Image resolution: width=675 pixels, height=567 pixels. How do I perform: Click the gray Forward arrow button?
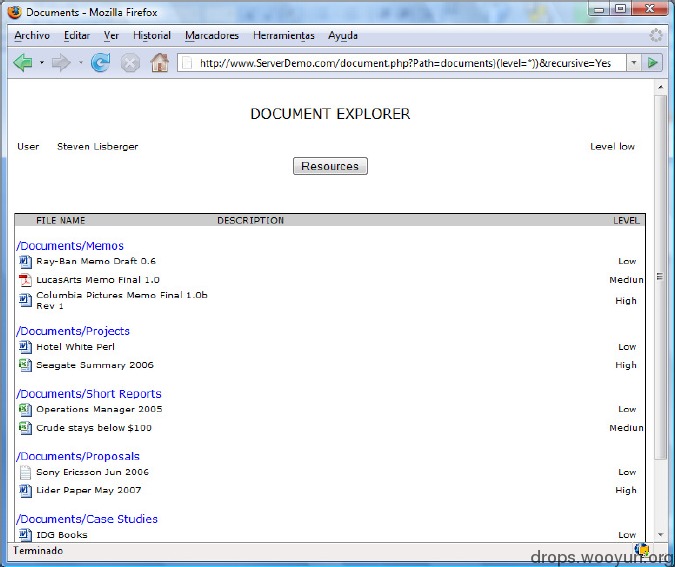tap(61, 63)
